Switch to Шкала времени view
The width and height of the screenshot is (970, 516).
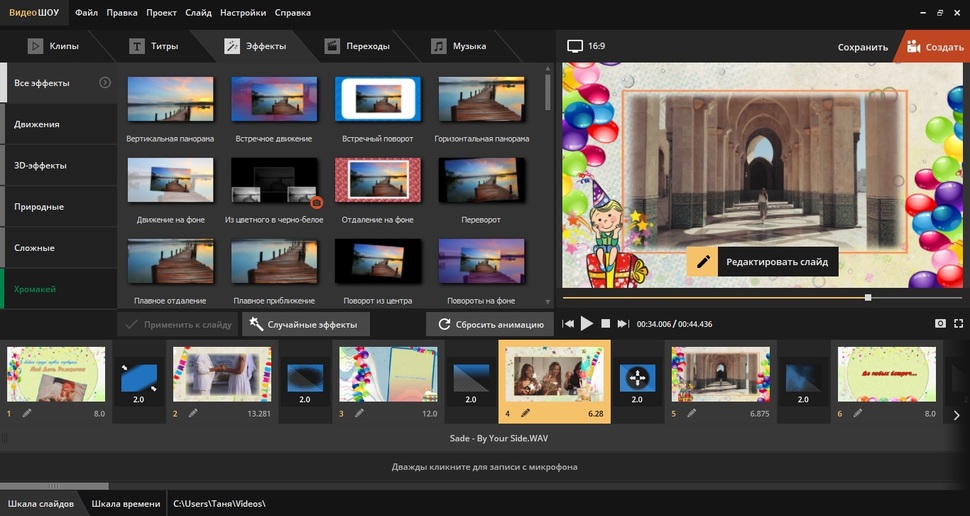125,503
